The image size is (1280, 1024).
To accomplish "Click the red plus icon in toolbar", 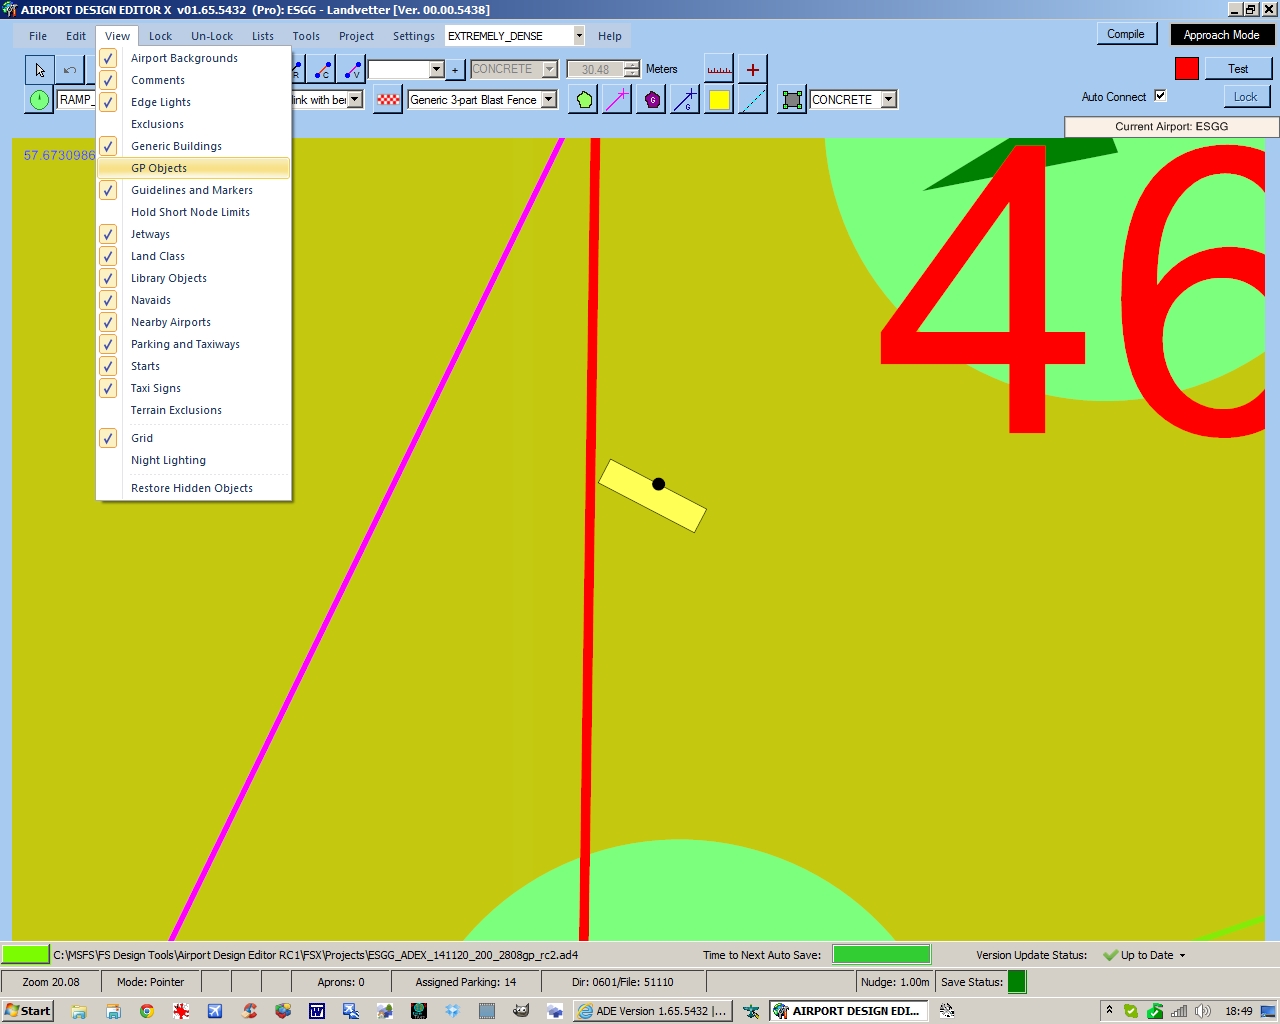I will [x=753, y=70].
